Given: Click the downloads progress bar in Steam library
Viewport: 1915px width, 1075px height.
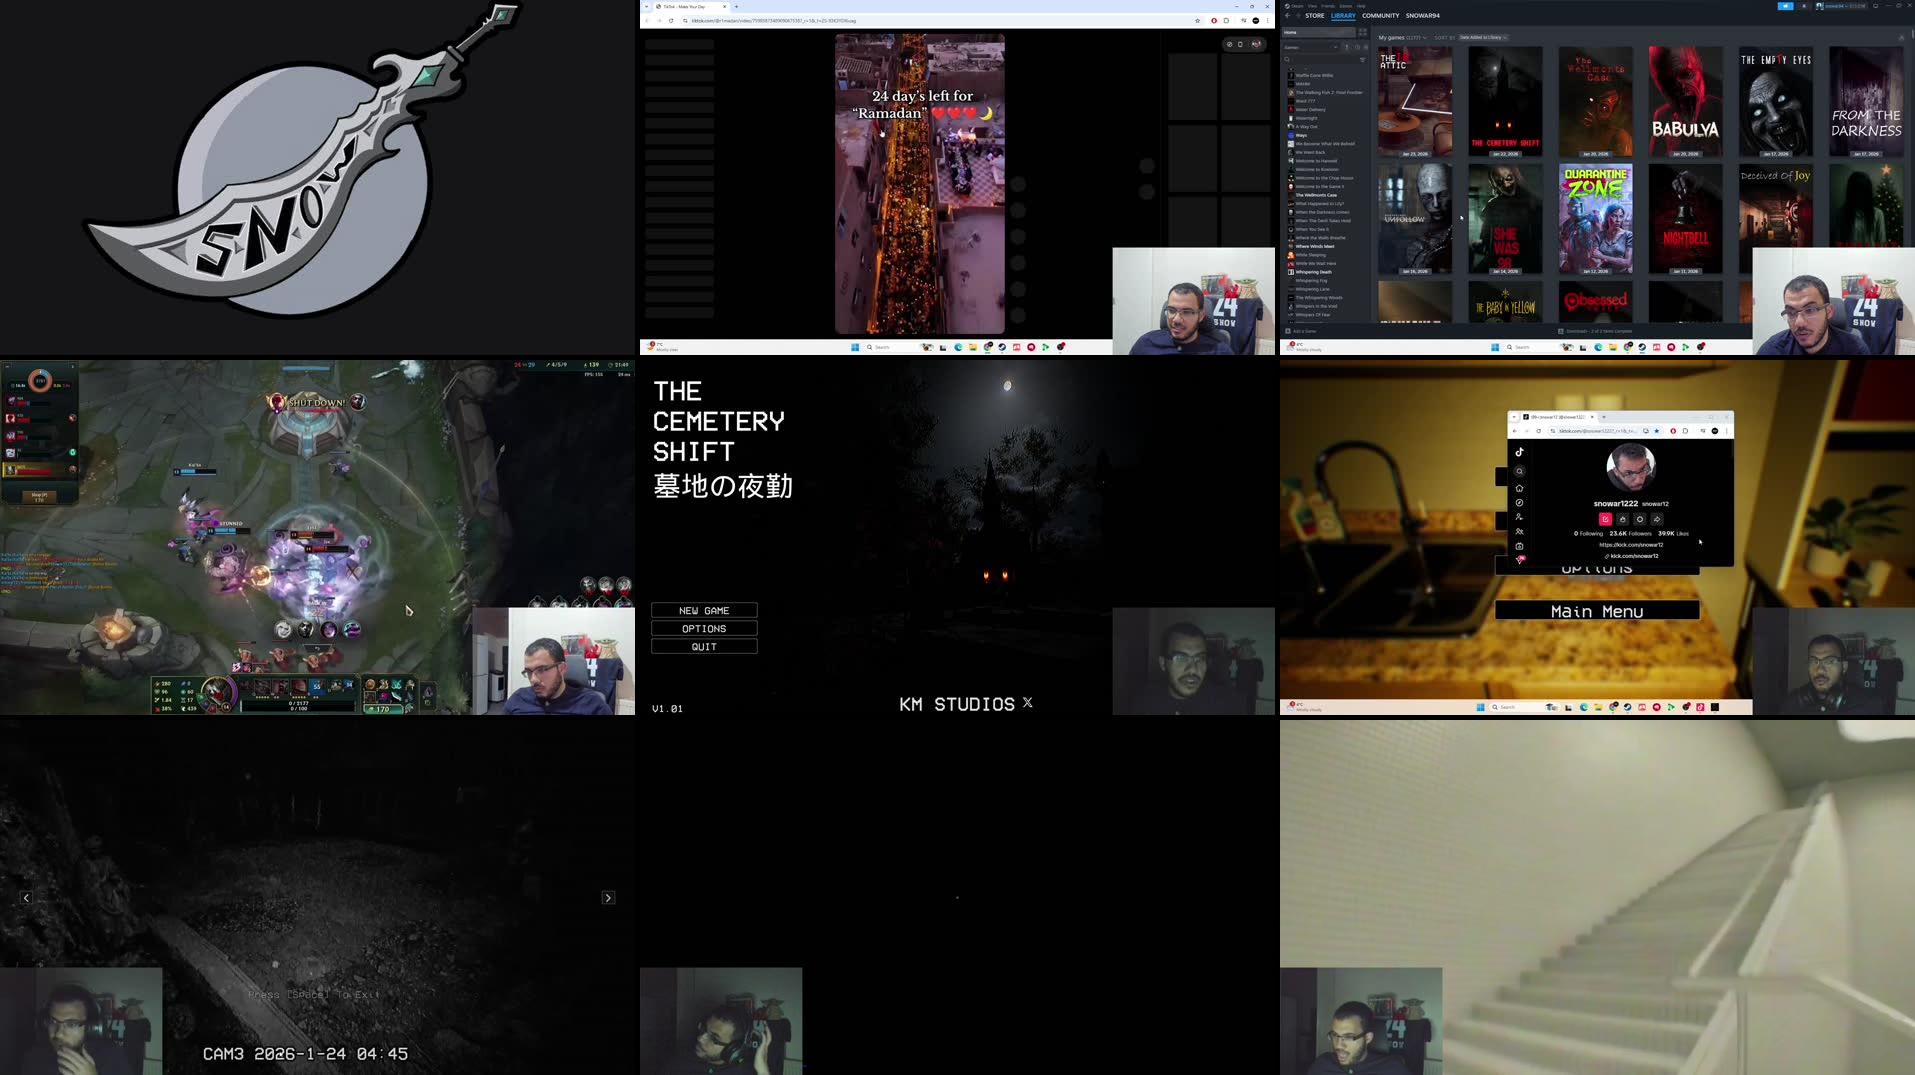Looking at the screenshot, I should [1594, 331].
